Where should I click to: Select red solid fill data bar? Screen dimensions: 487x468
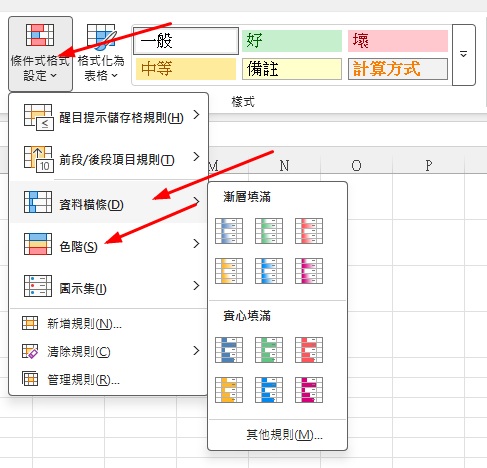309,350
